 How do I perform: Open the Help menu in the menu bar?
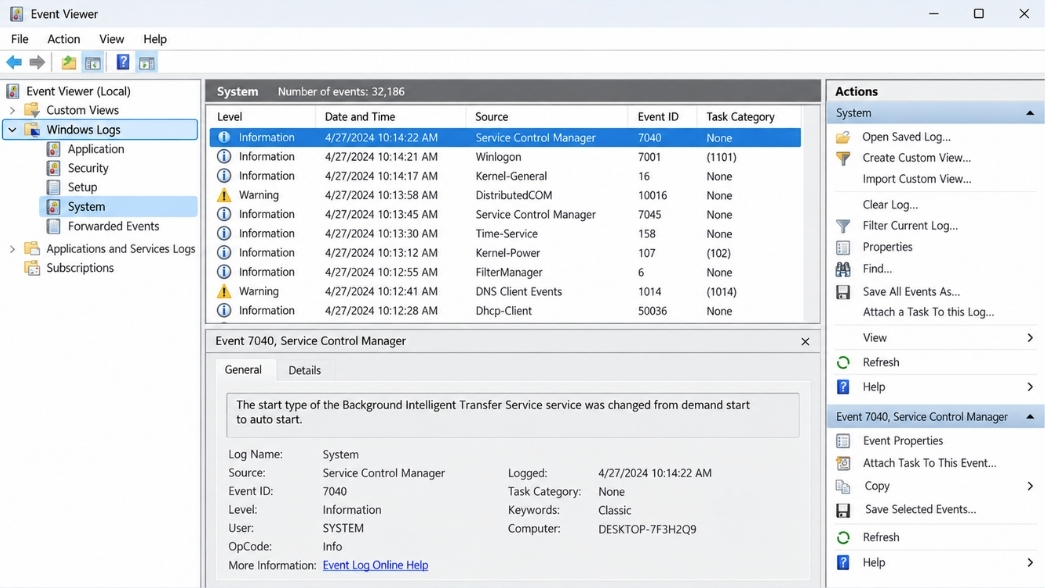tap(155, 39)
